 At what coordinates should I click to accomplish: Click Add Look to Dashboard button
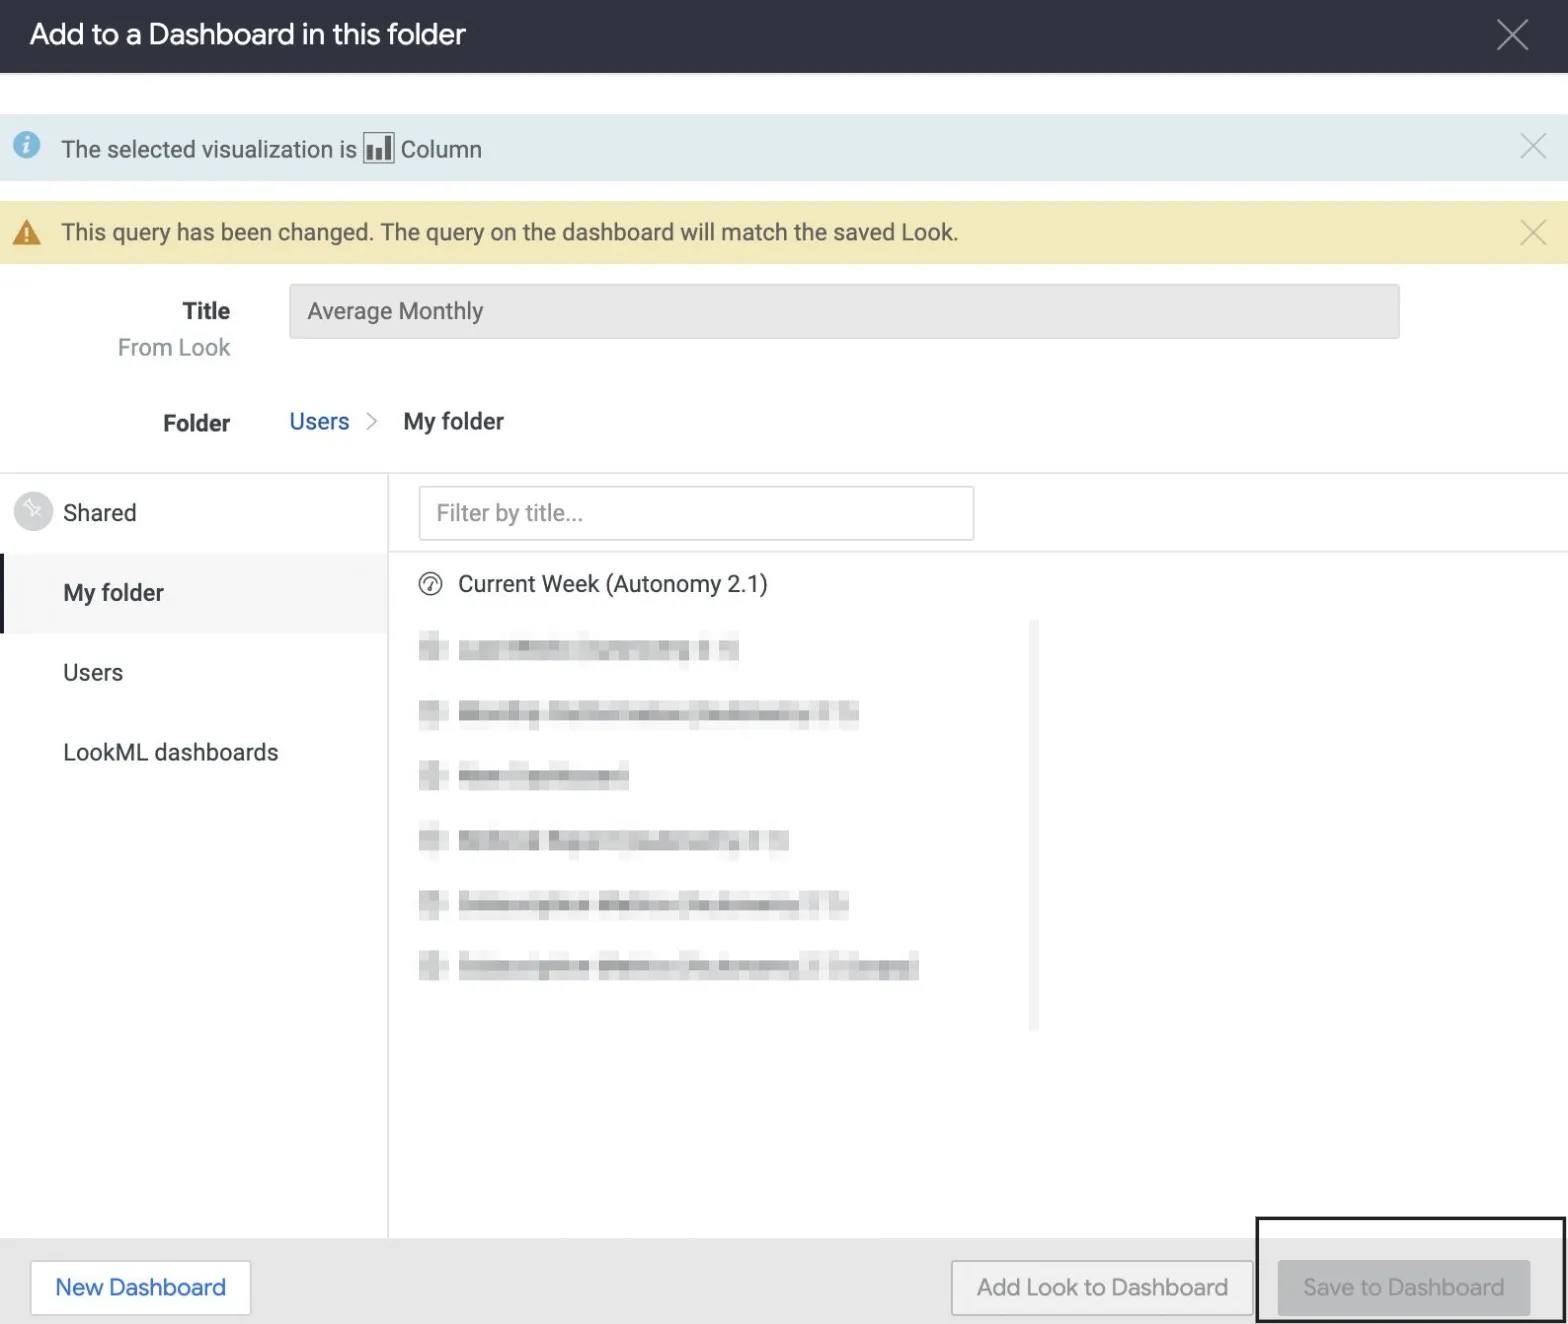pos(1102,1287)
